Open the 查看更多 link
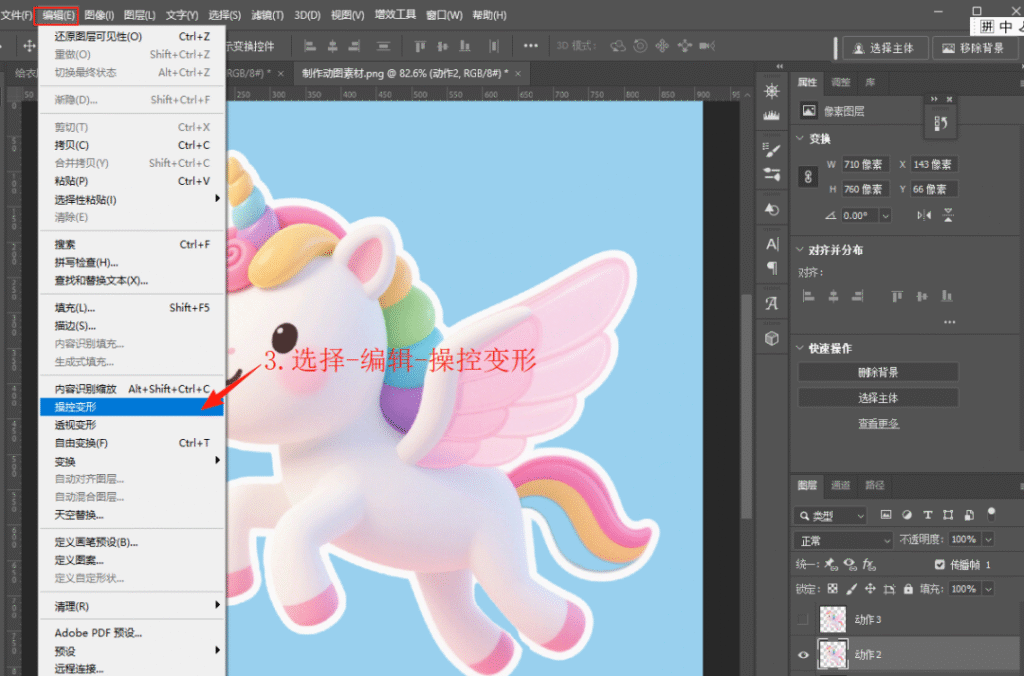 (878, 423)
